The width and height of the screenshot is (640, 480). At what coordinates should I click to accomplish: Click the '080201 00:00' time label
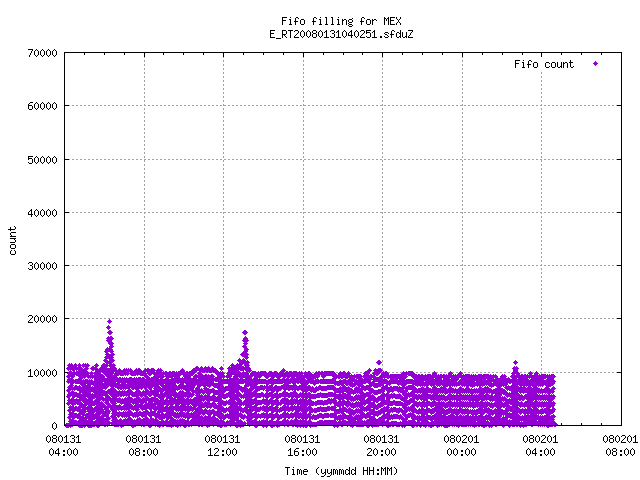pyautogui.click(x=462, y=446)
